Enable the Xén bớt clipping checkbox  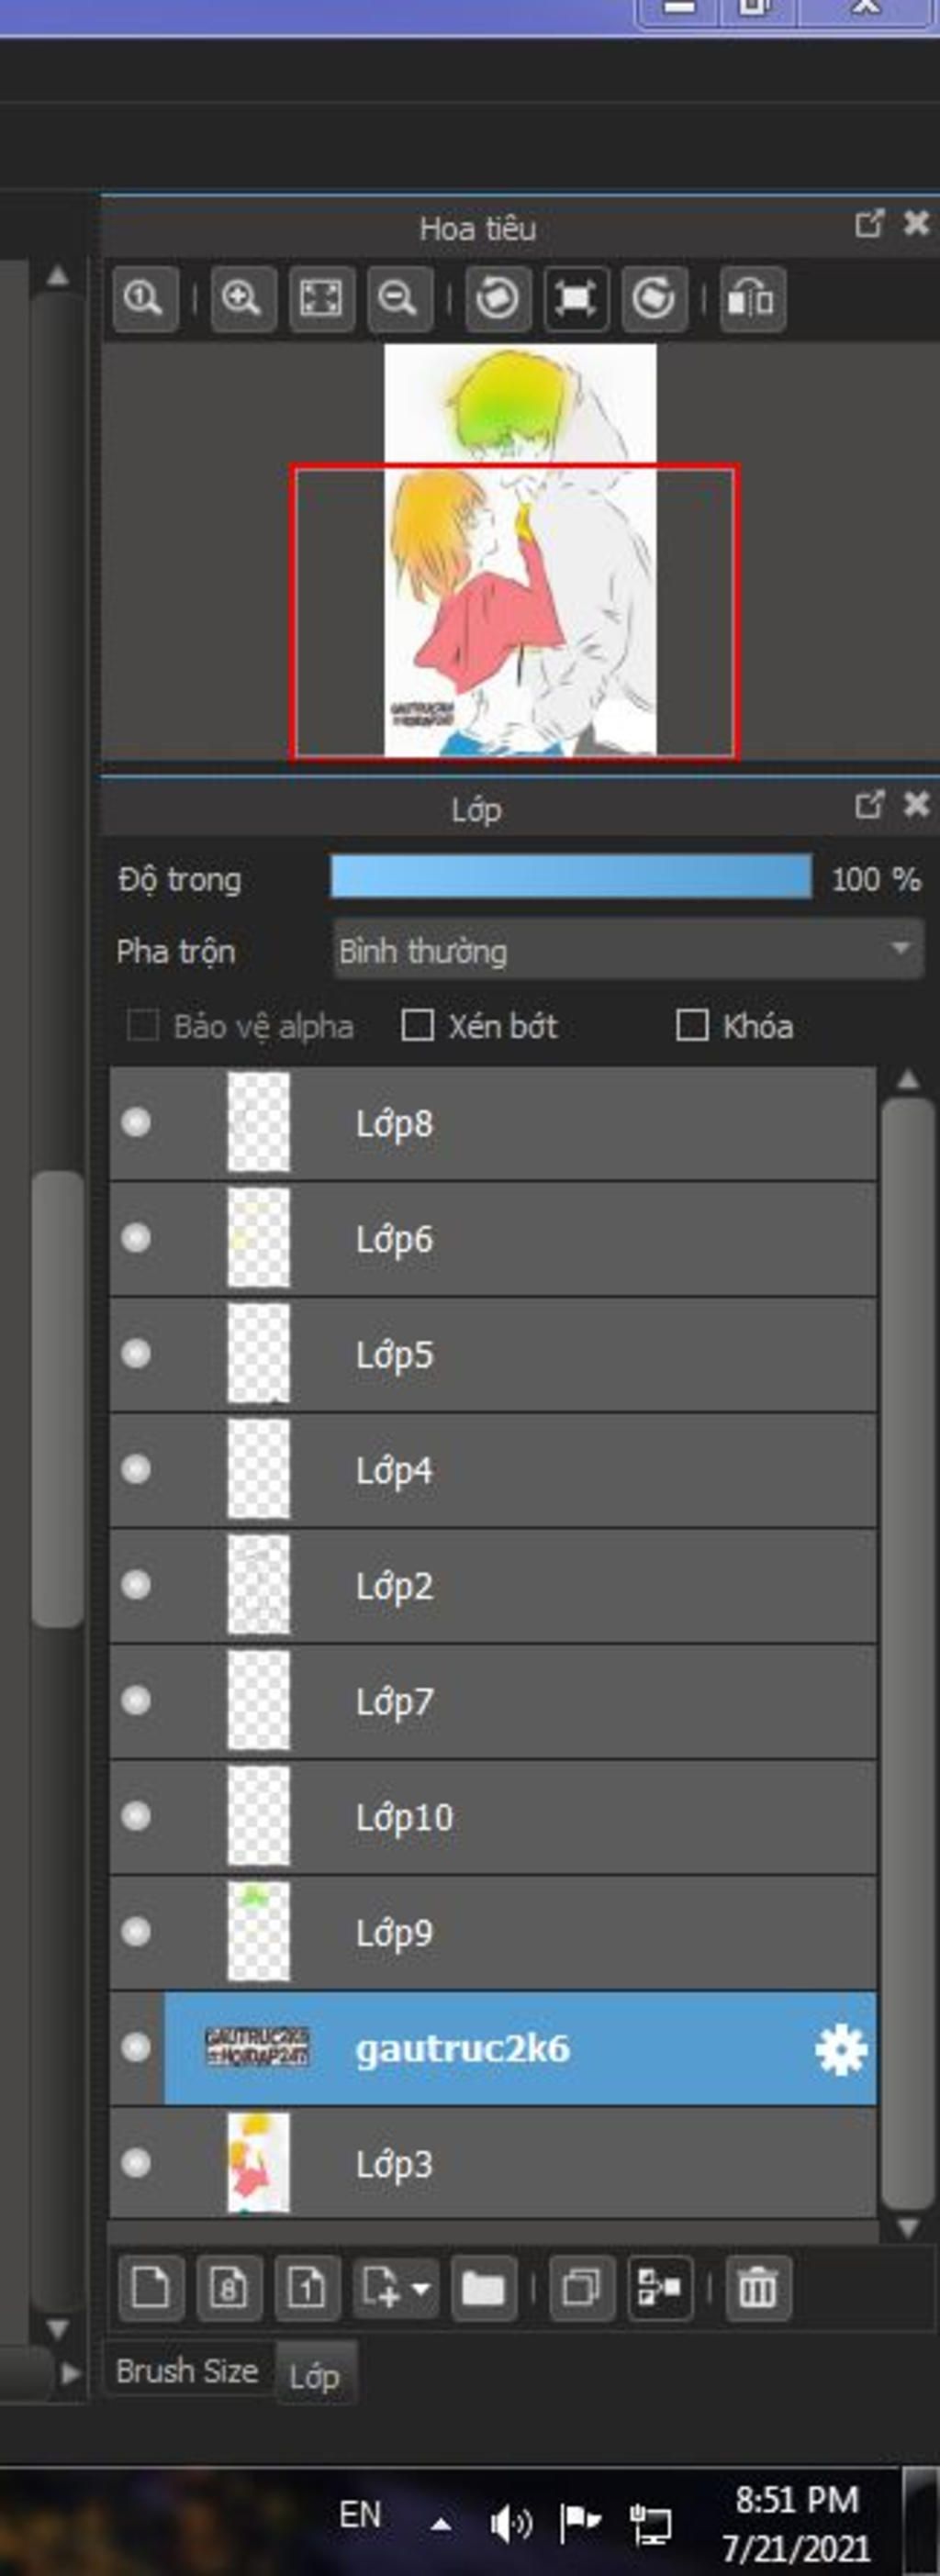point(417,1025)
